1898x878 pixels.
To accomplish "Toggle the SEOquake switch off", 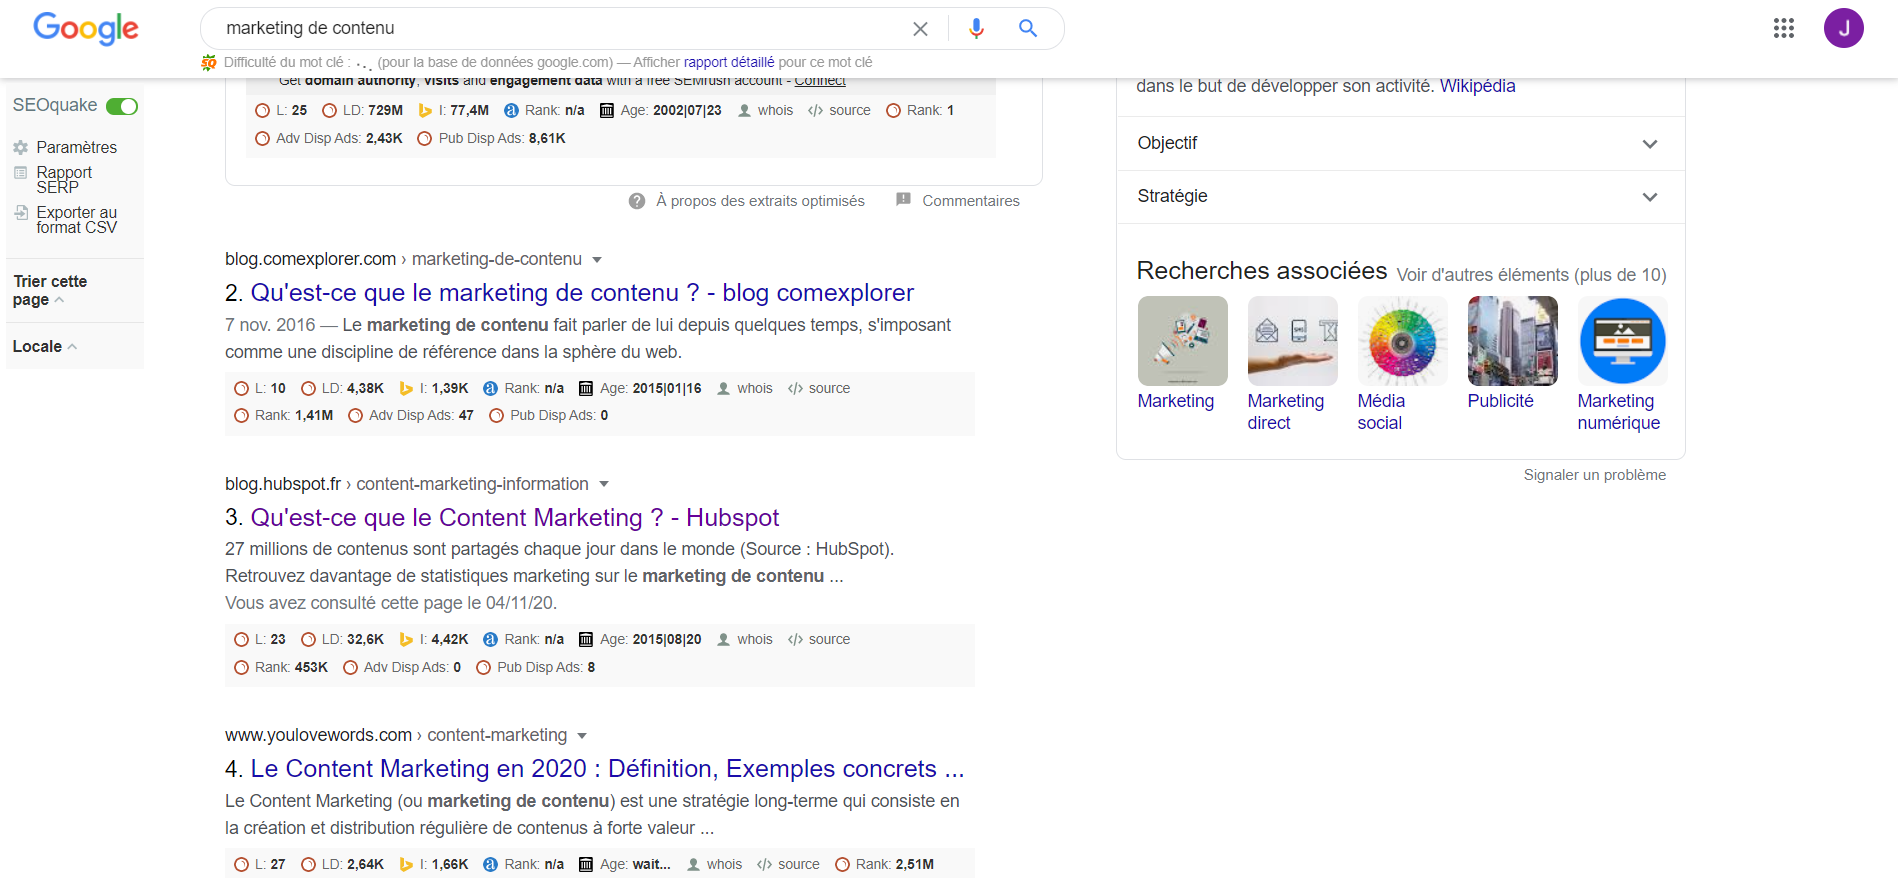I will (122, 106).
